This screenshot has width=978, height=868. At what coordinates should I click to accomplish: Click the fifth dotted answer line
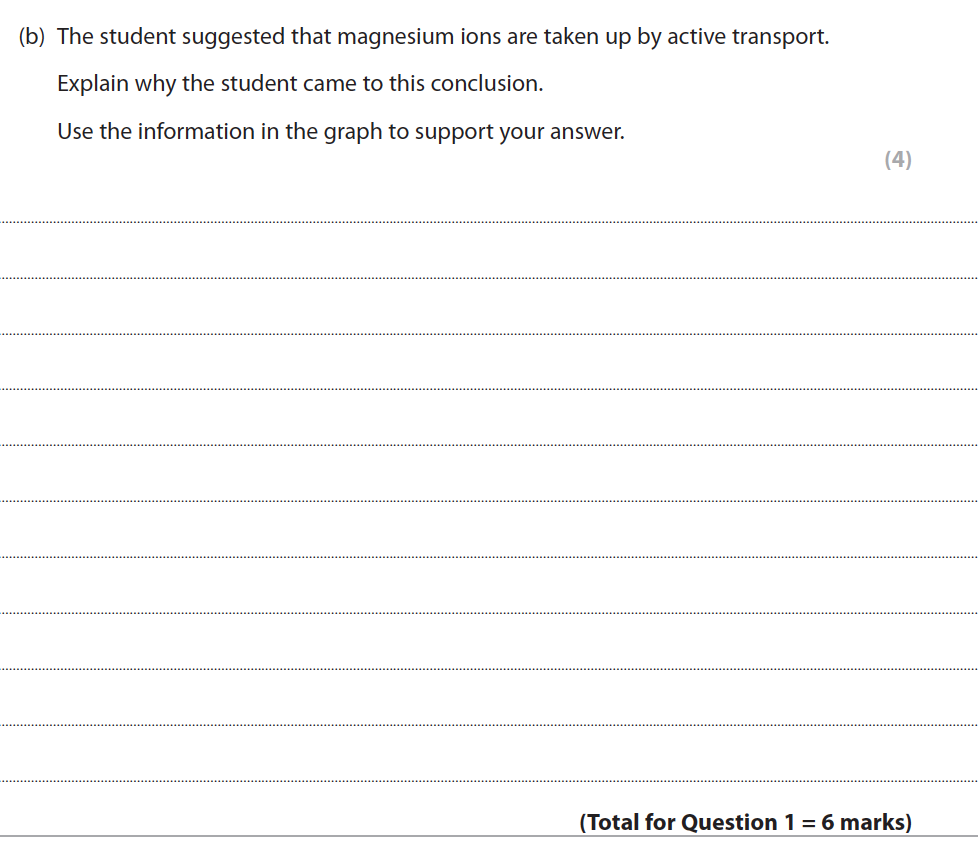click(489, 445)
